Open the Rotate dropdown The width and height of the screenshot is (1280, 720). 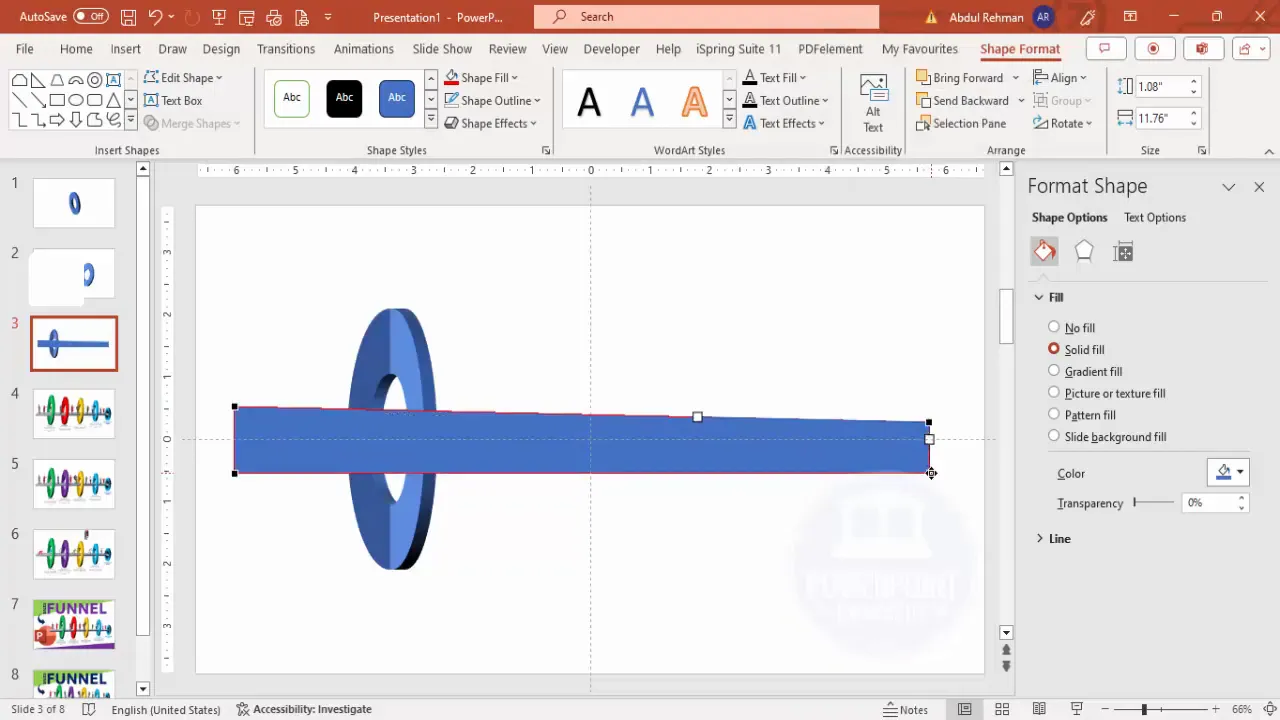[1063, 123]
